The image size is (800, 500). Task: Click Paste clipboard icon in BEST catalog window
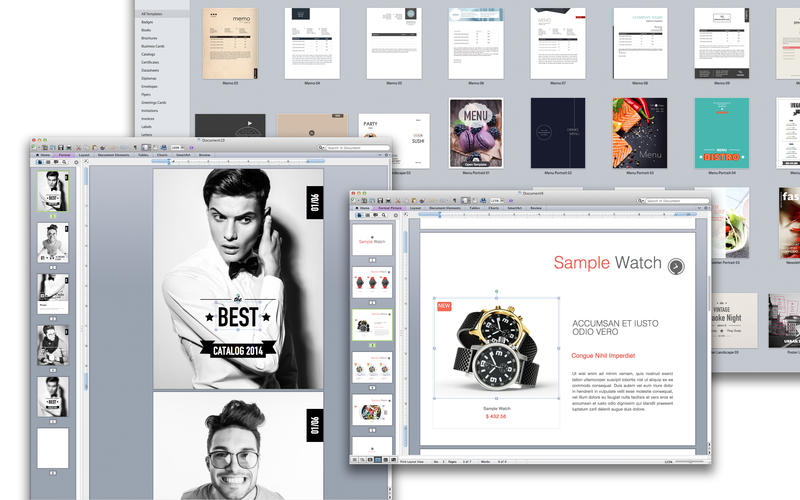pos(94,147)
